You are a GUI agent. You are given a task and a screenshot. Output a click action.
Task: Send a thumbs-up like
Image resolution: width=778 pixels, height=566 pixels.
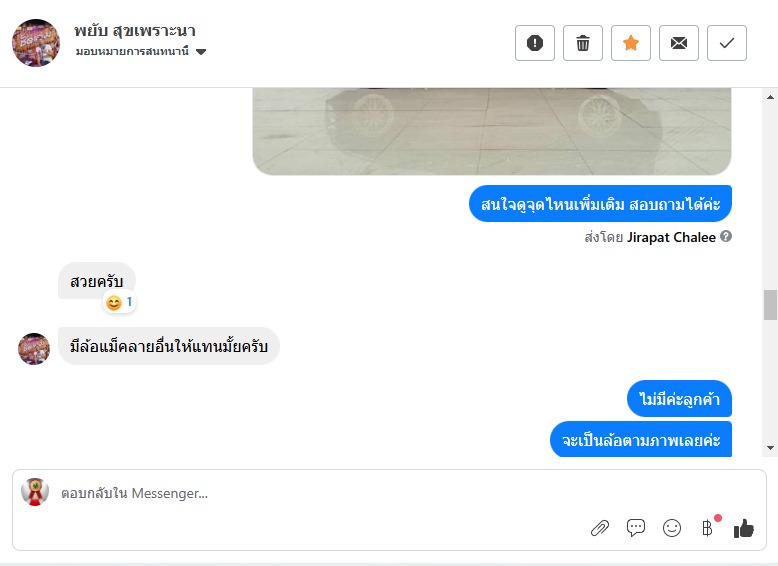click(743, 528)
